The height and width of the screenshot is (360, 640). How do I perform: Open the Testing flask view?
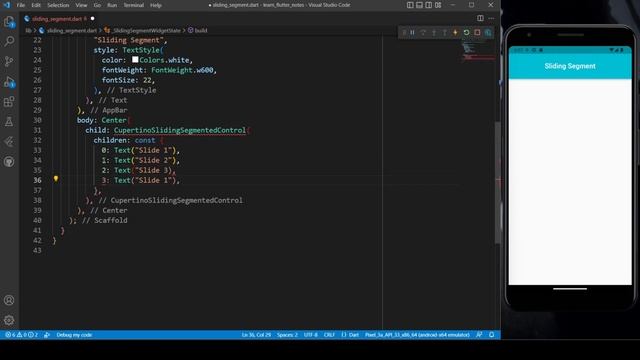click(x=9, y=122)
